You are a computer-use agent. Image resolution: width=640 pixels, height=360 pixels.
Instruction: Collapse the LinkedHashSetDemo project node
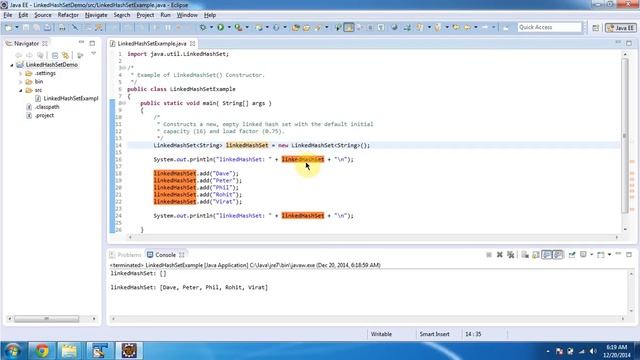point(12,65)
